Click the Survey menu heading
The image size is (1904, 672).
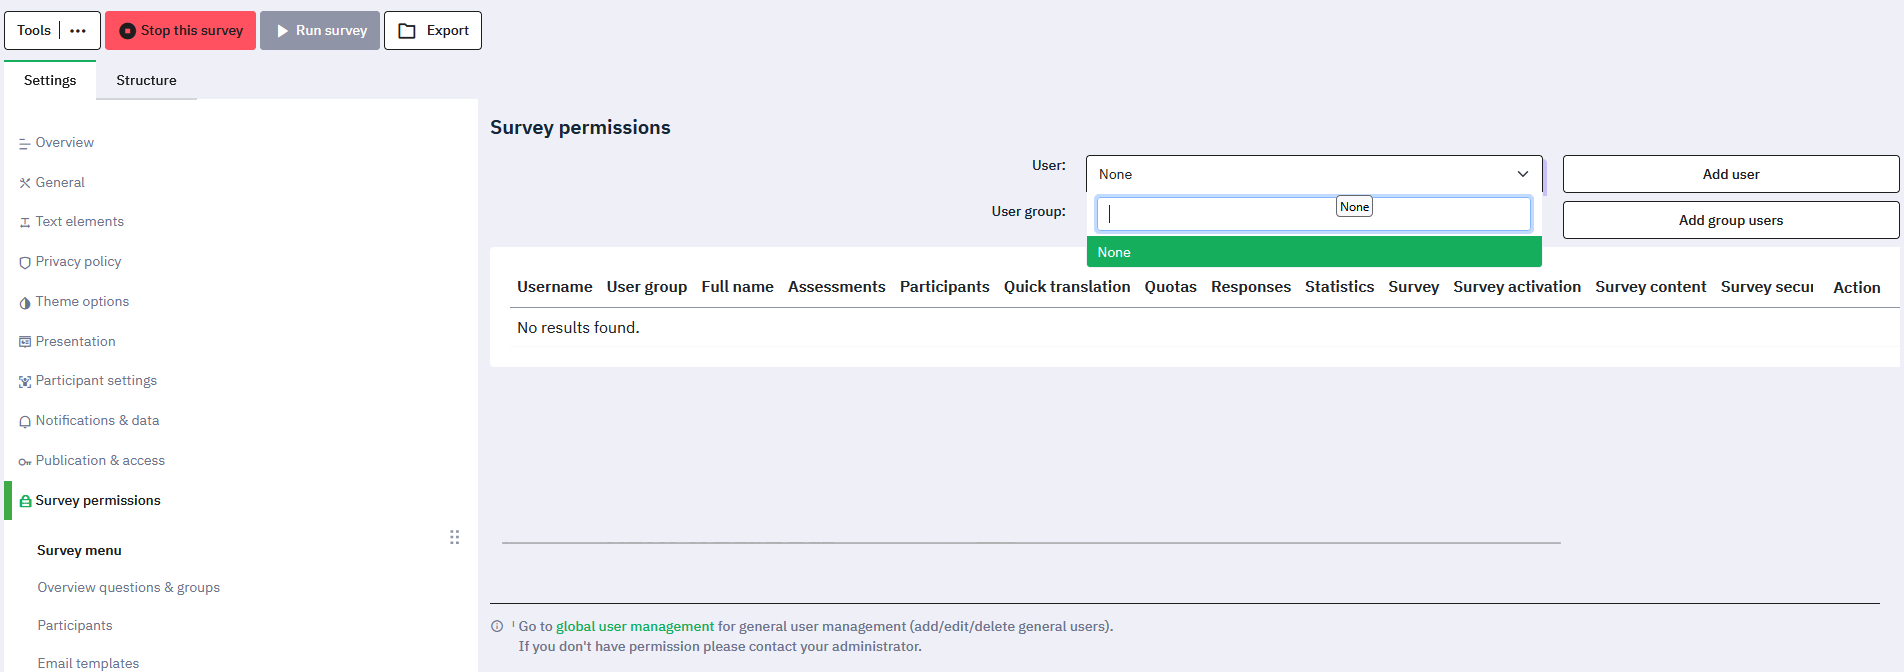pos(79,551)
